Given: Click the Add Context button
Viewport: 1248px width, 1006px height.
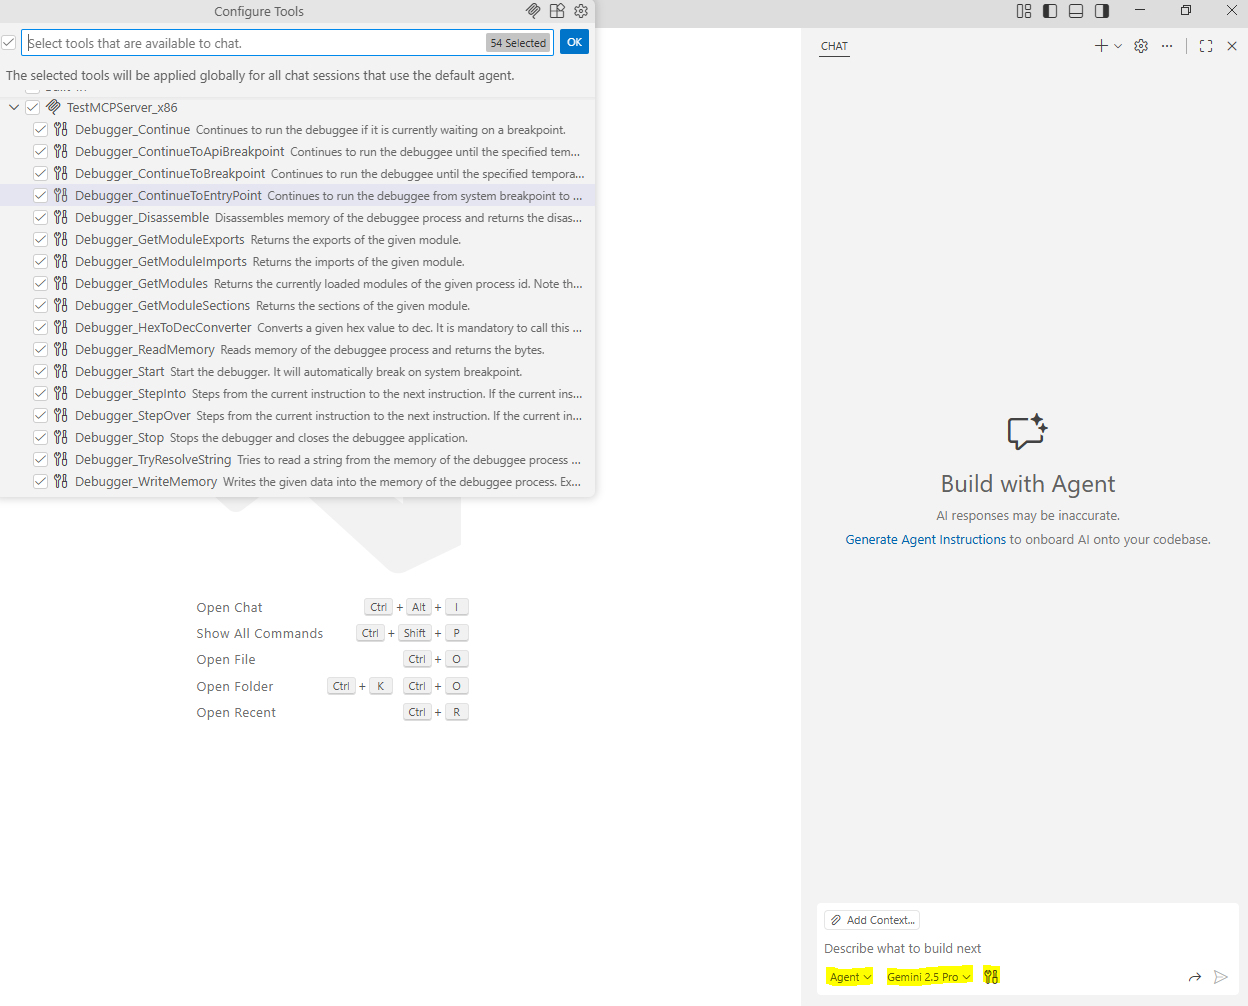Looking at the screenshot, I should (x=872, y=920).
